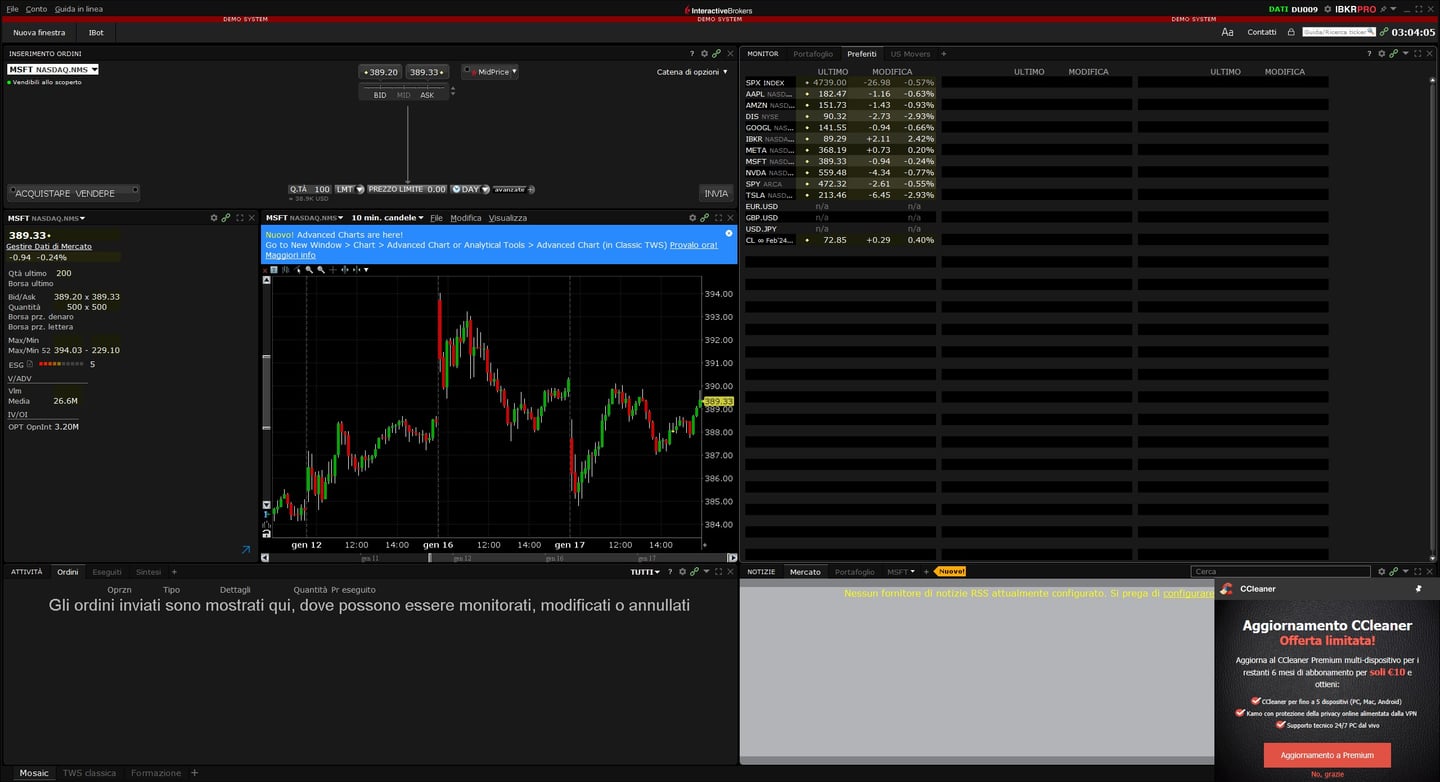Open MSFT ticker dropdown in quote details panel
This screenshot has height=782, width=1440.
pyautogui.click(x=47, y=218)
